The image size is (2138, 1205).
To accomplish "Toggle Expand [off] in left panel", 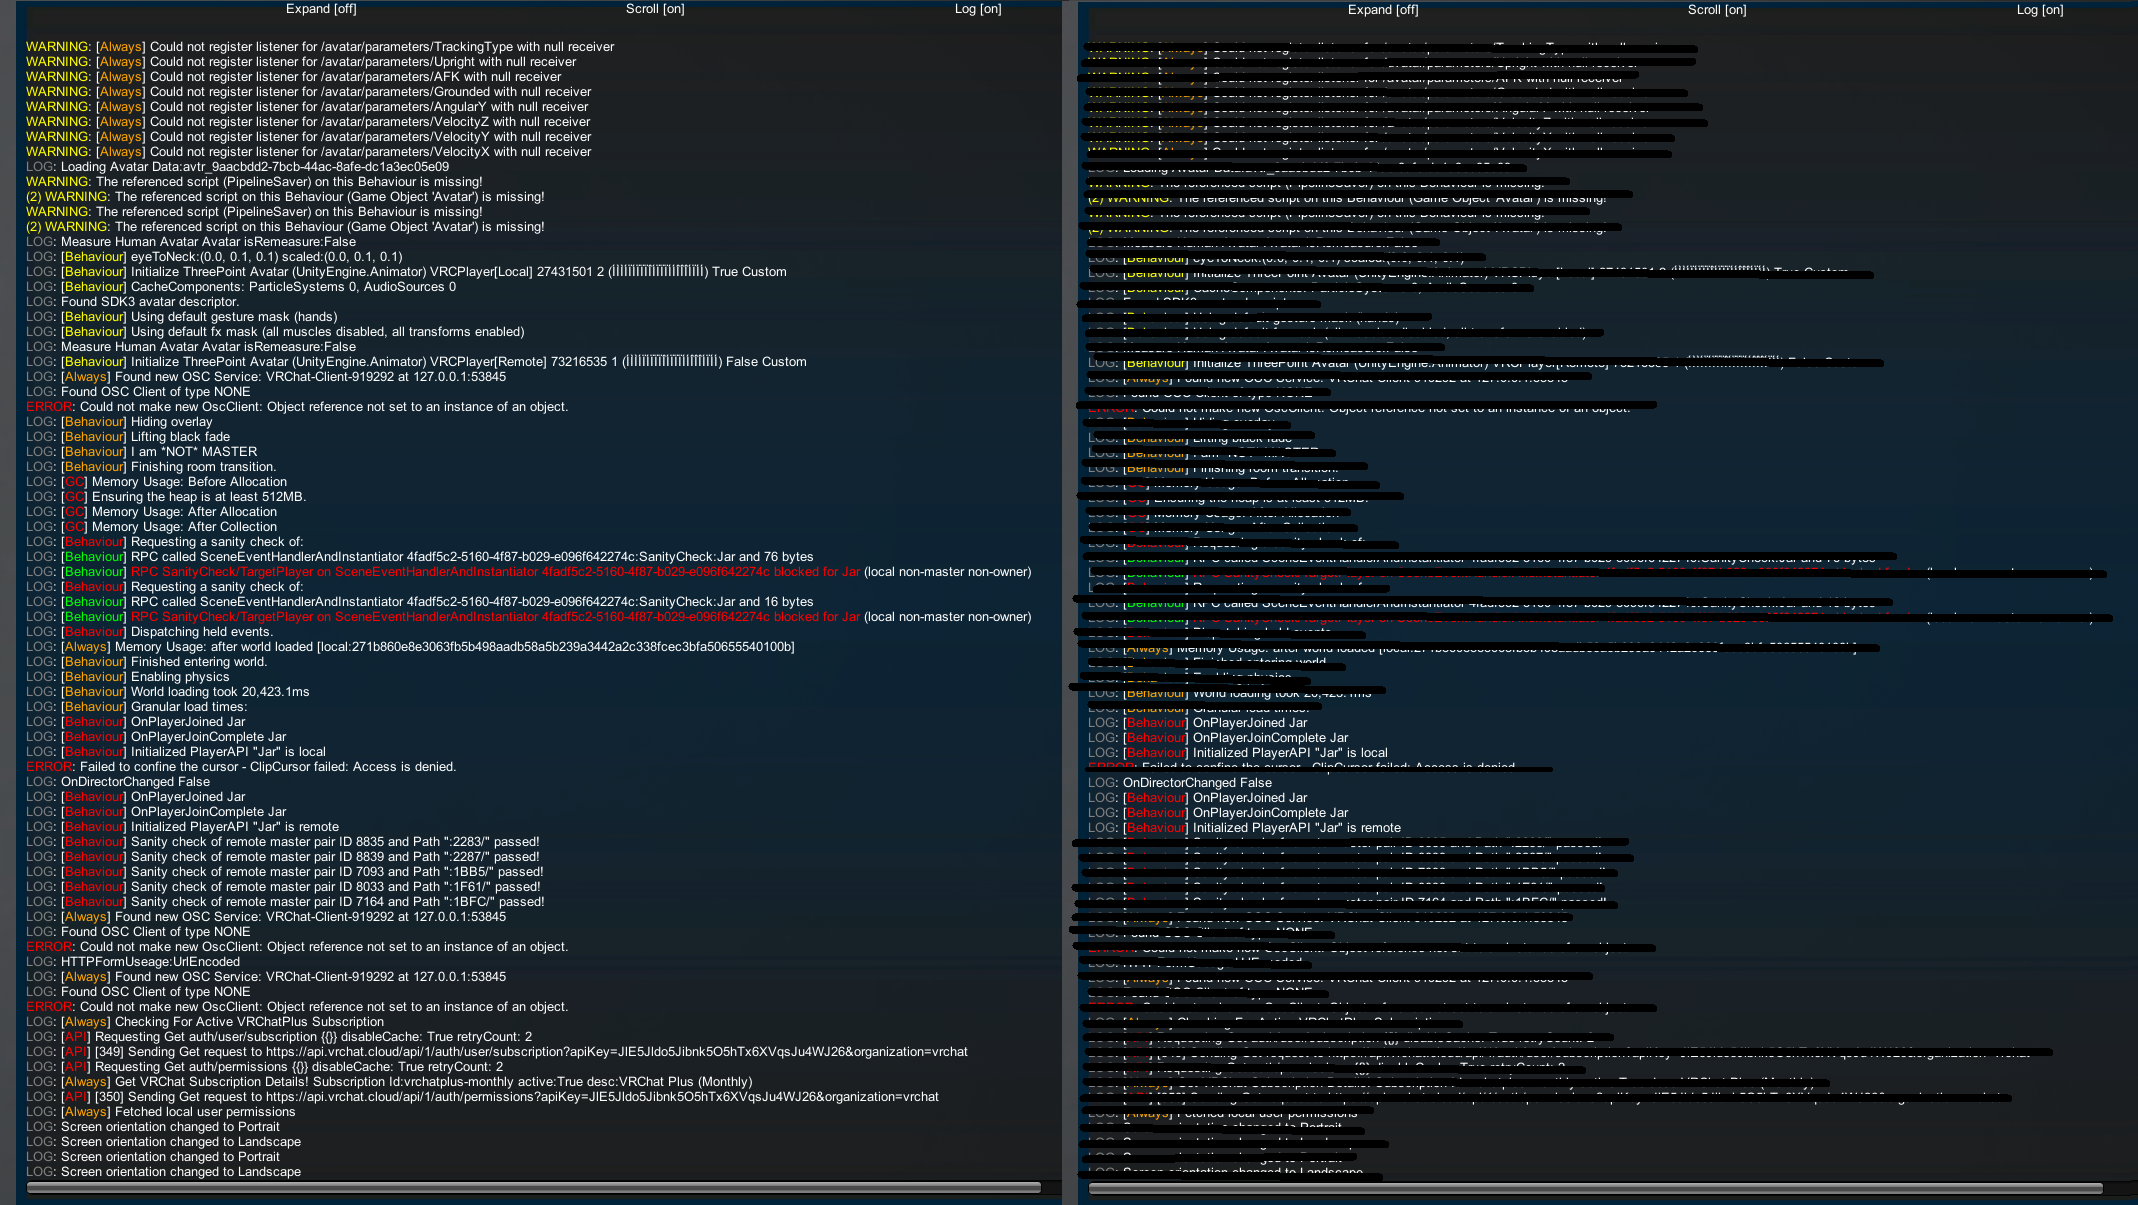I will click(320, 9).
